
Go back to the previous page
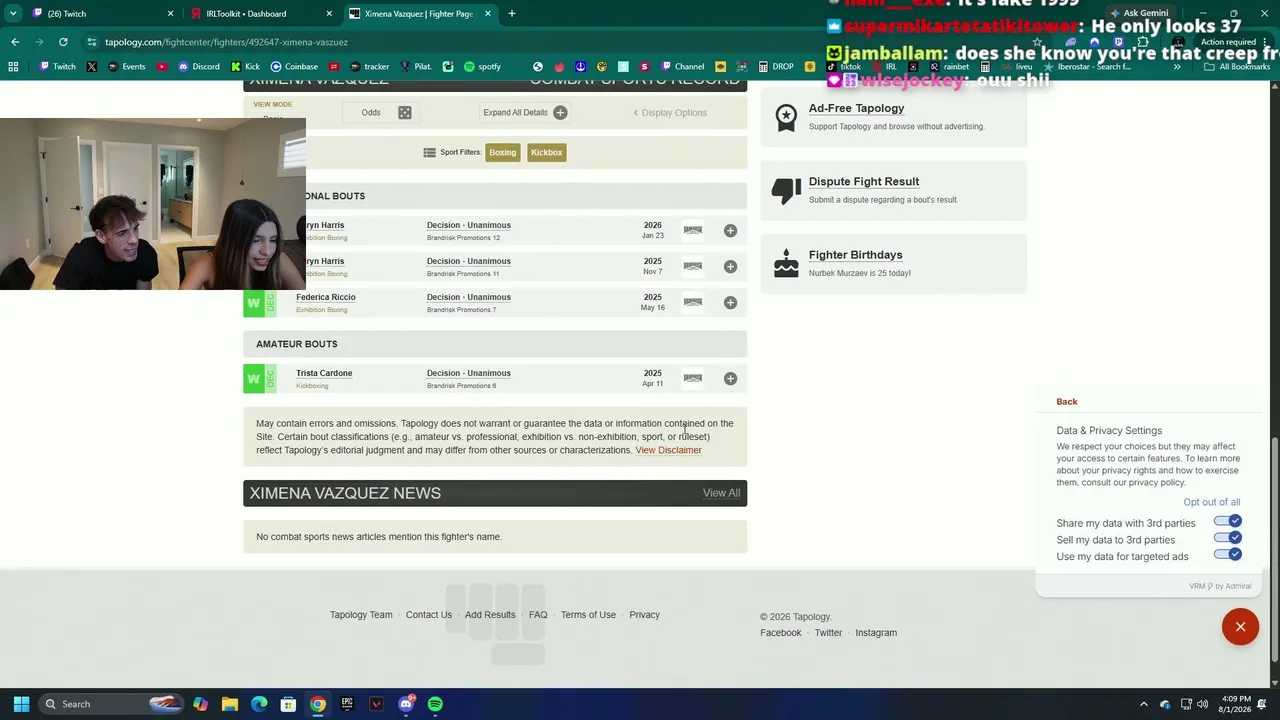coord(15,42)
